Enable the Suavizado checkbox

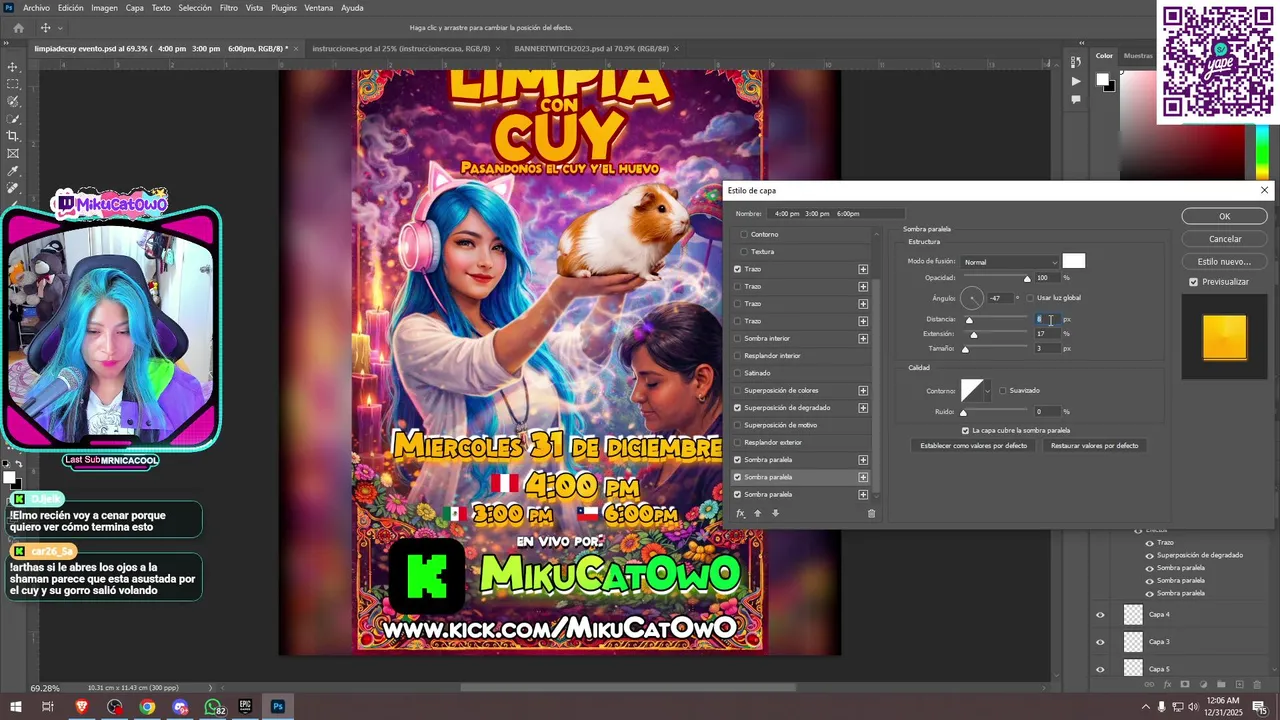click(x=1003, y=390)
